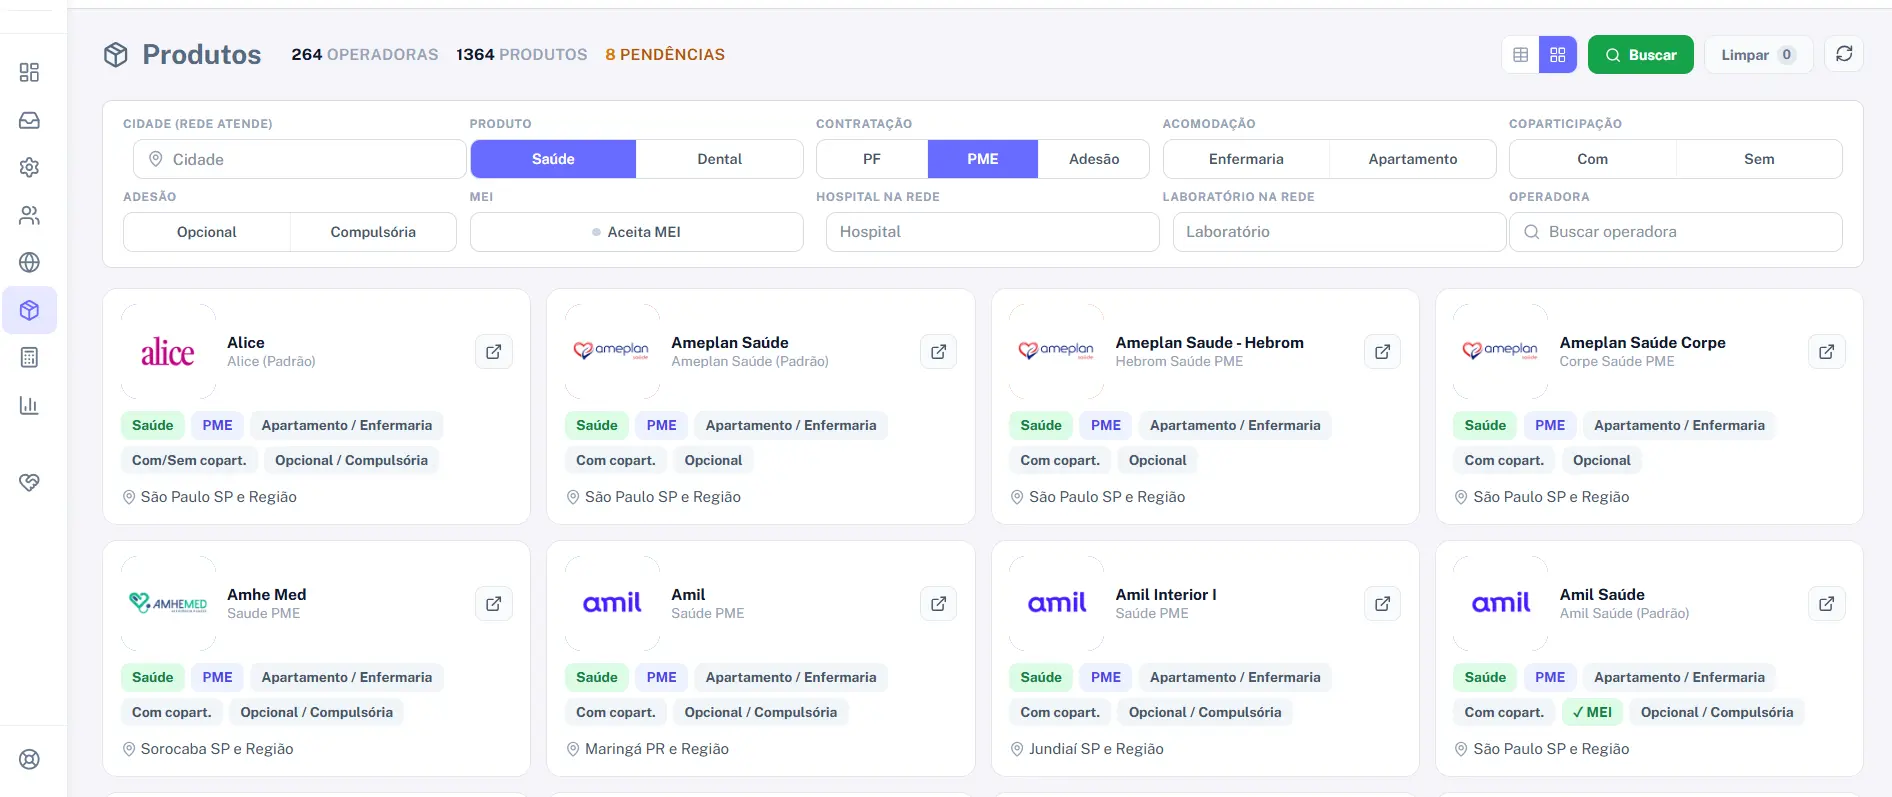Select the products box icon in sidebar
Image resolution: width=1892 pixels, height=797 pixels.
29,310
